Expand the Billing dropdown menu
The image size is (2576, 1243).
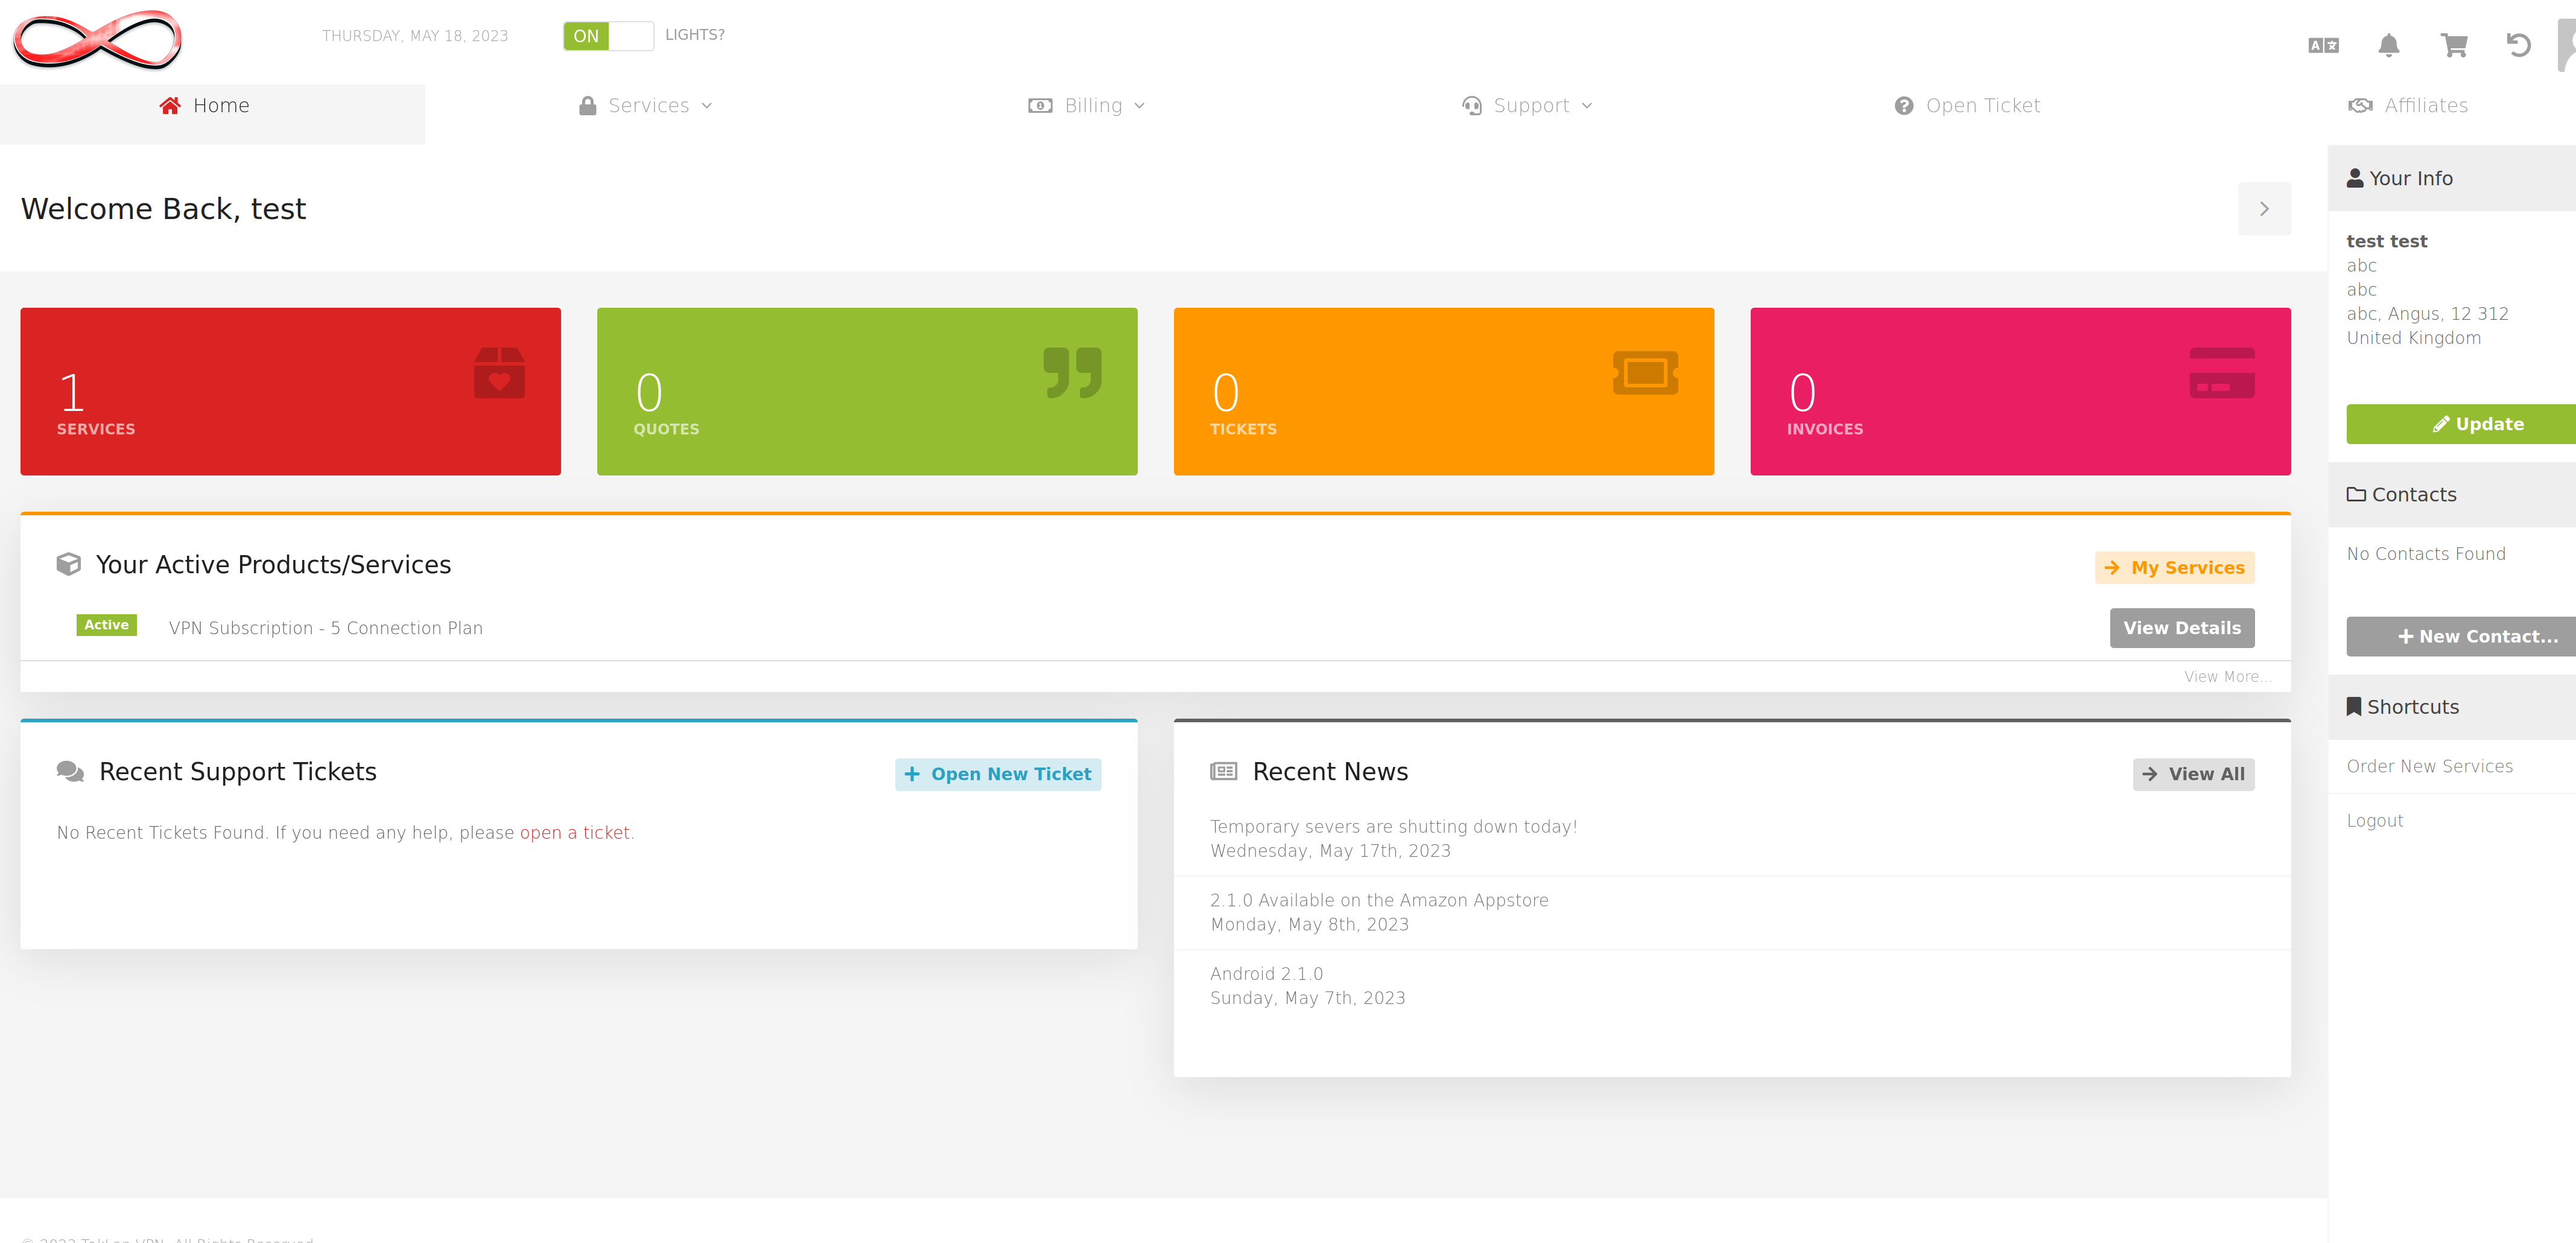[1084, 105]
